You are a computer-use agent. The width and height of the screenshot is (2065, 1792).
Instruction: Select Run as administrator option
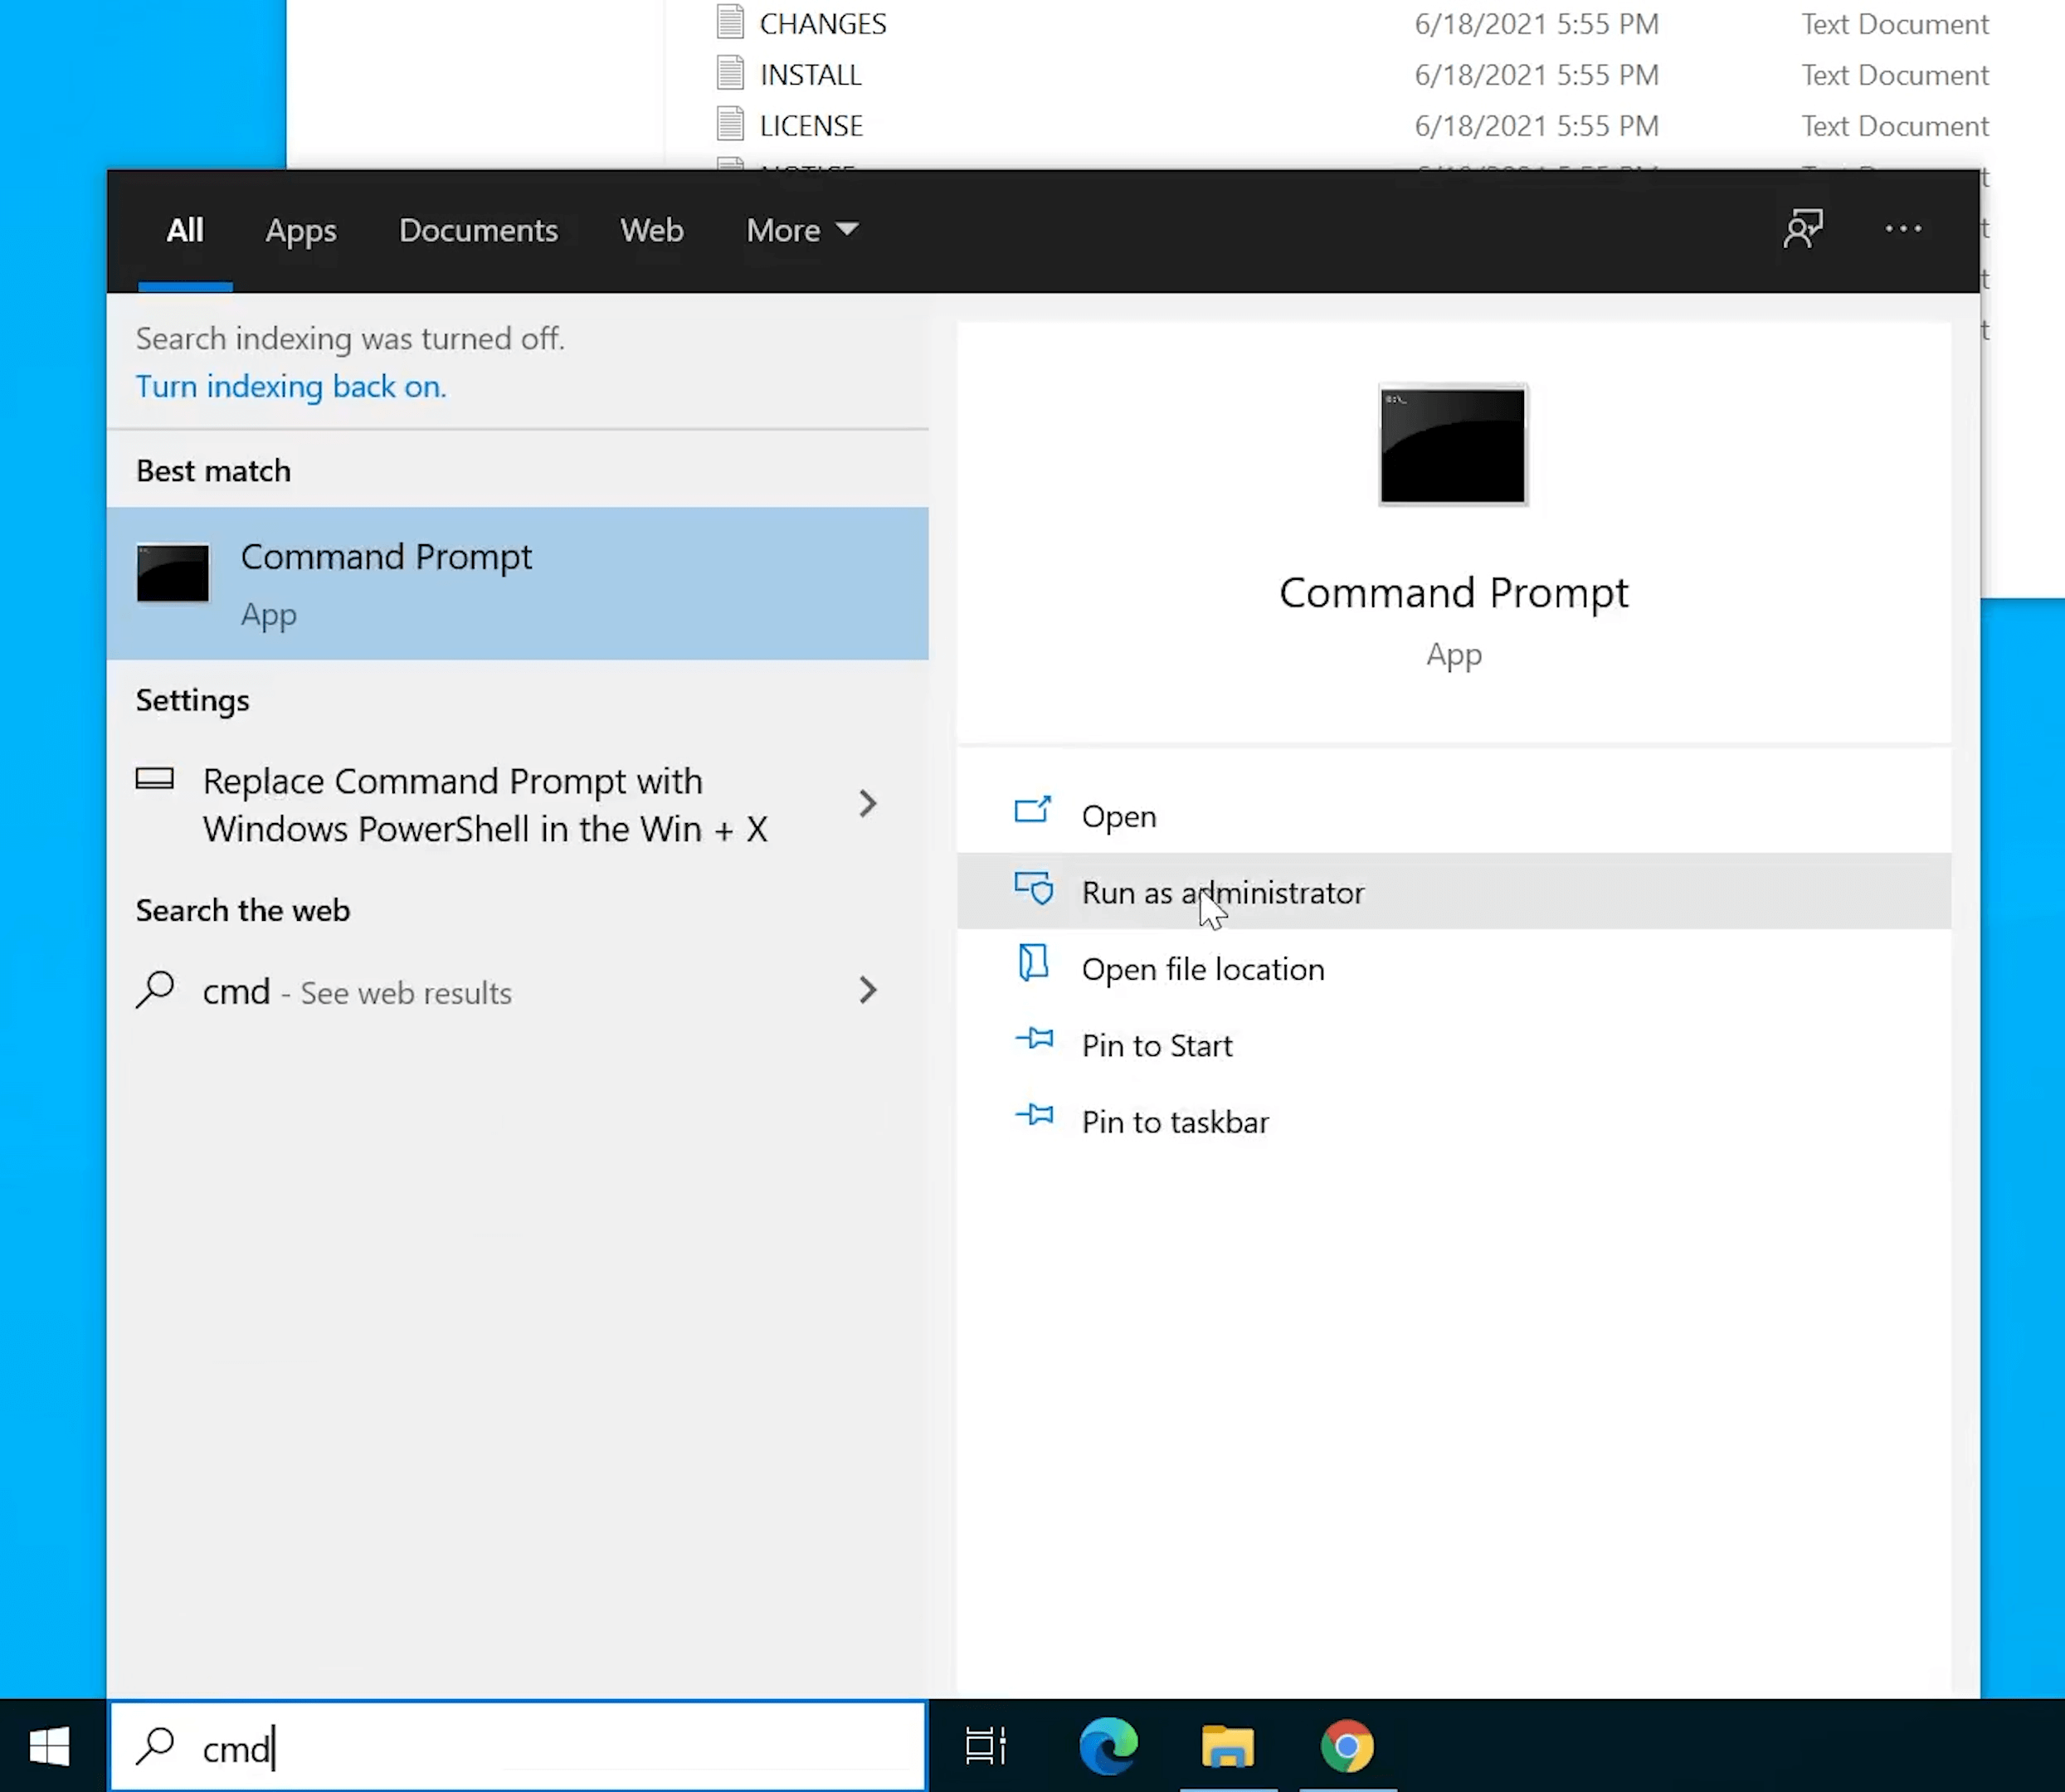point(1222,892)
